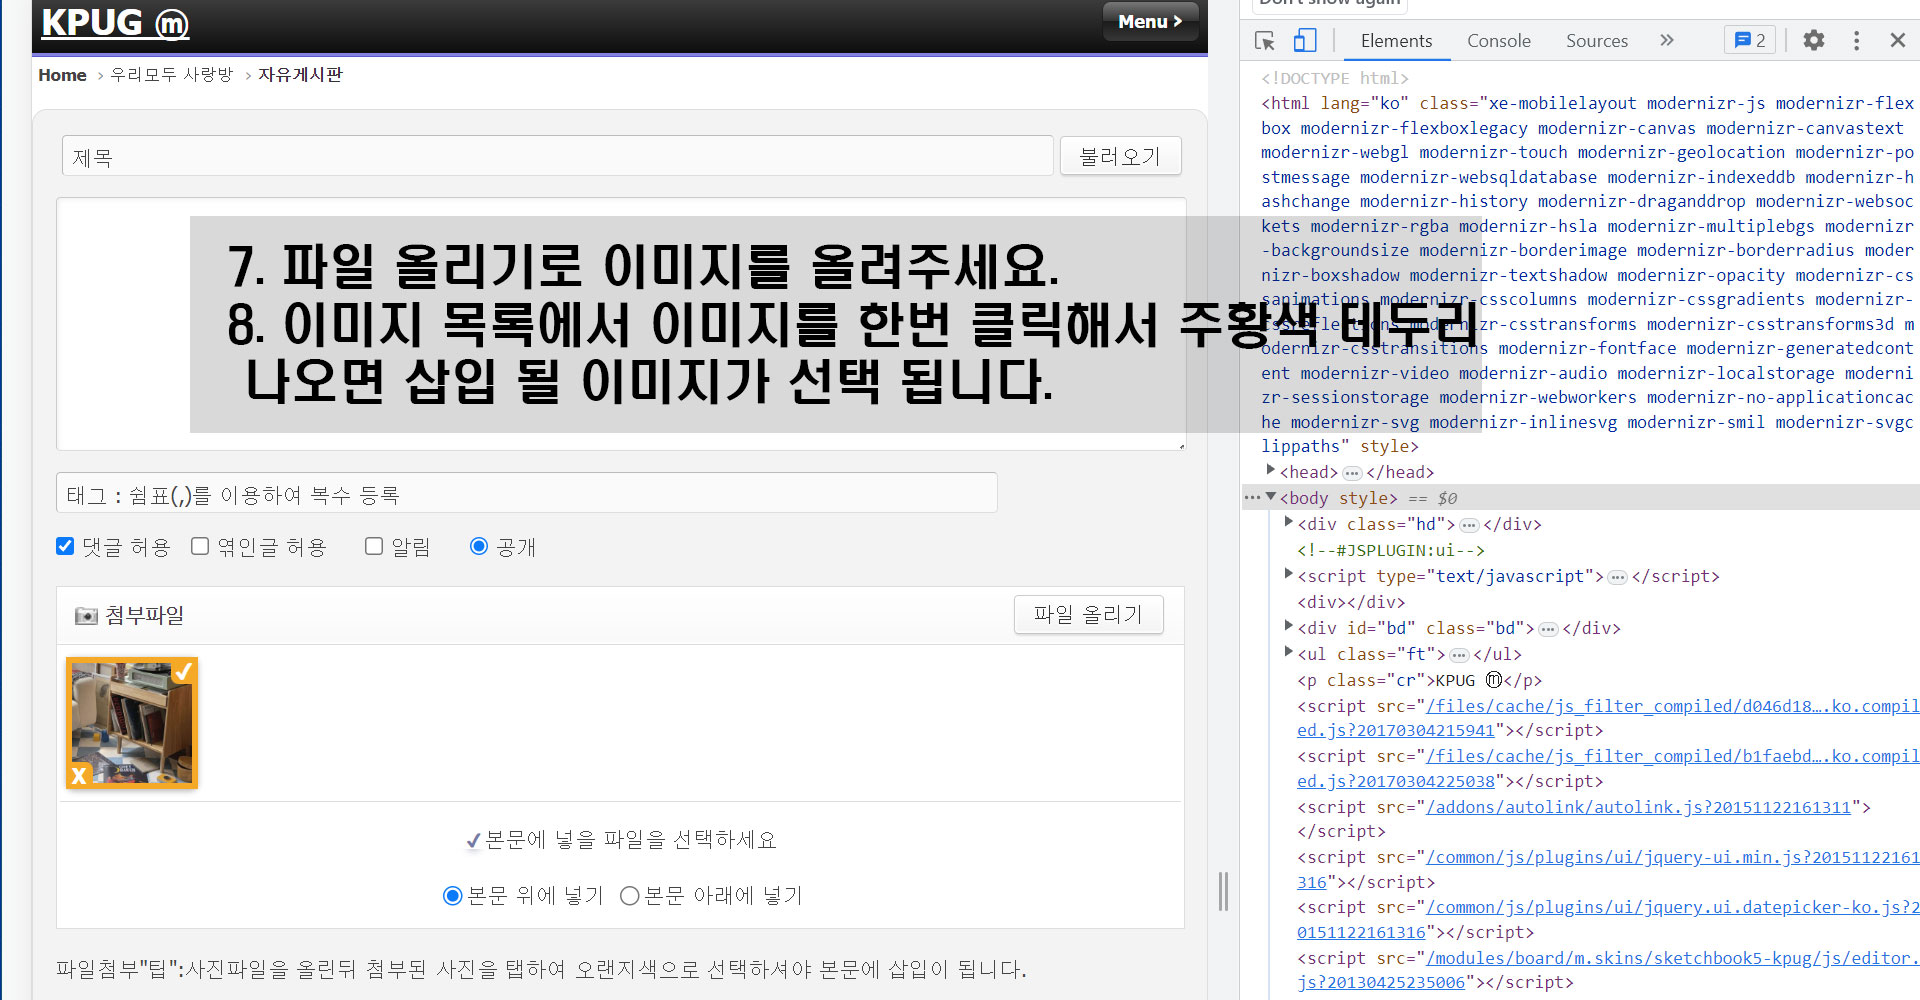Expand the div id="bd" node
Viewport: 1920px width, 1000px height.
[x=1288, y=626]
